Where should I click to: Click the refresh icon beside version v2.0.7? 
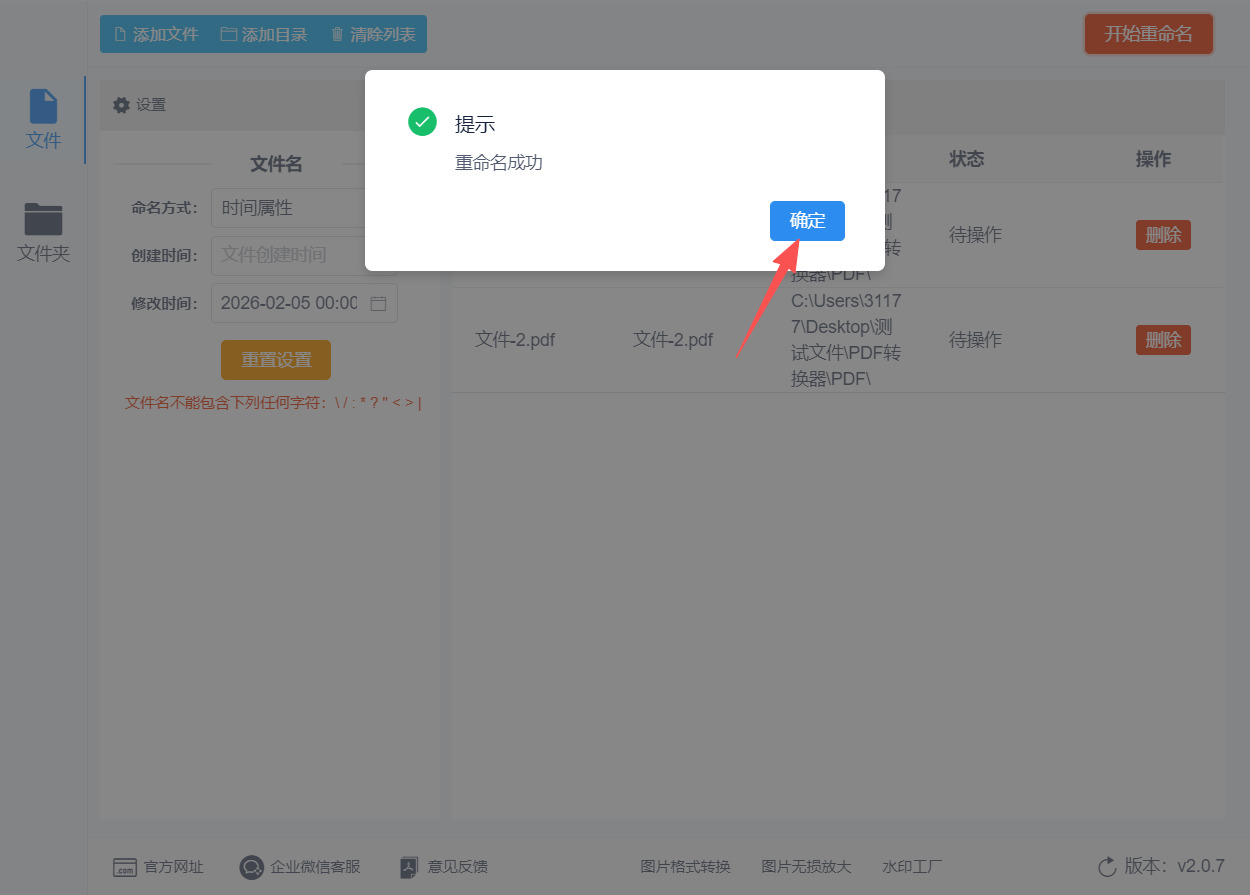(1106, 867)
